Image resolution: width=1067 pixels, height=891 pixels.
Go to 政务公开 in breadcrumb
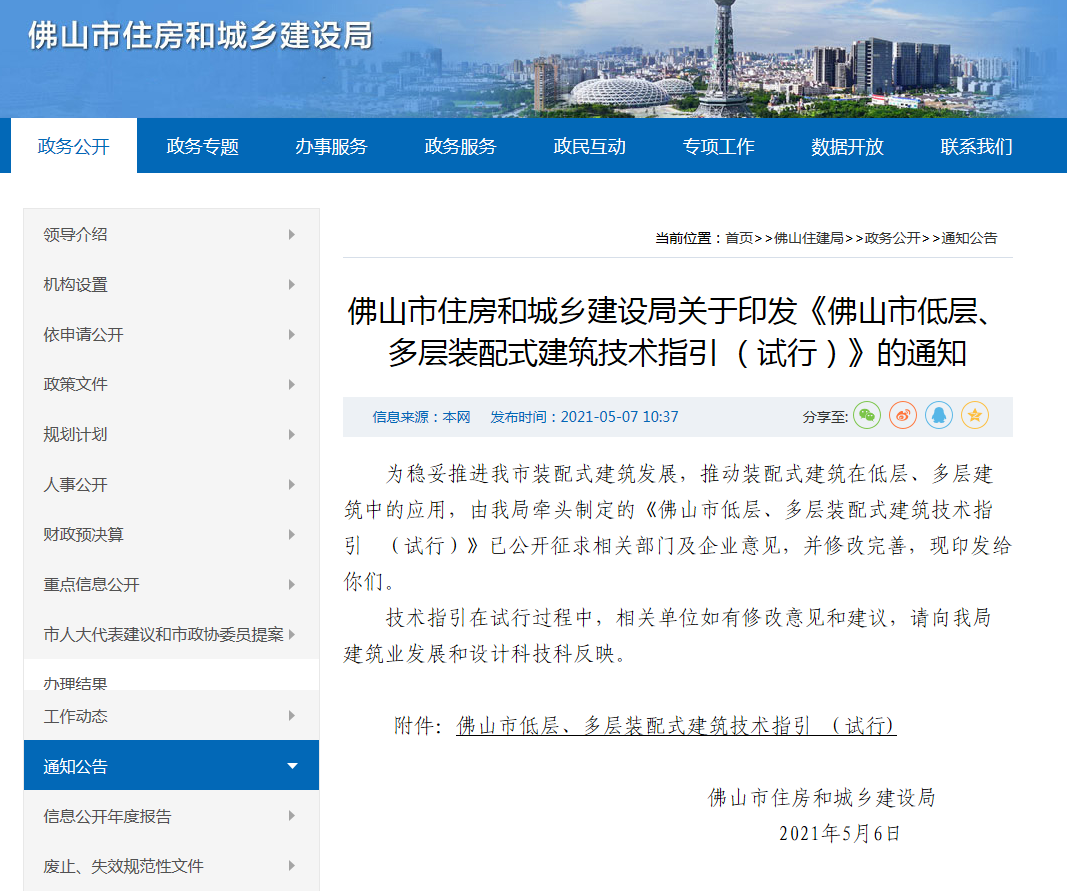pos(892,238)
